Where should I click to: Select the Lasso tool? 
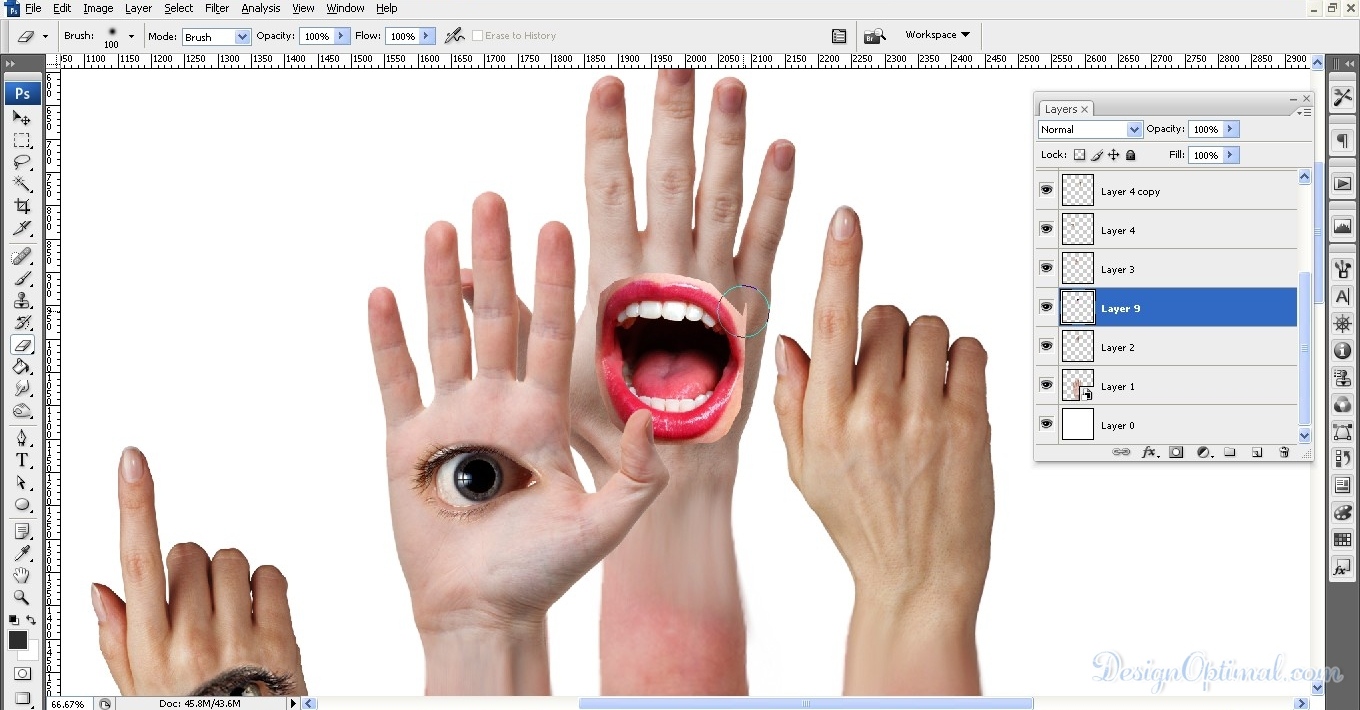pyautogui.click(x=22, y=162)
